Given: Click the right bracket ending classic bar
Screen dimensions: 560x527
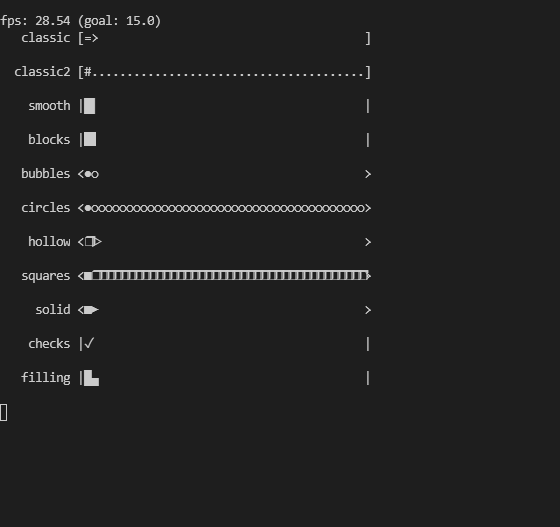Looking at the screenshot, I should click(x=368, y=38).
